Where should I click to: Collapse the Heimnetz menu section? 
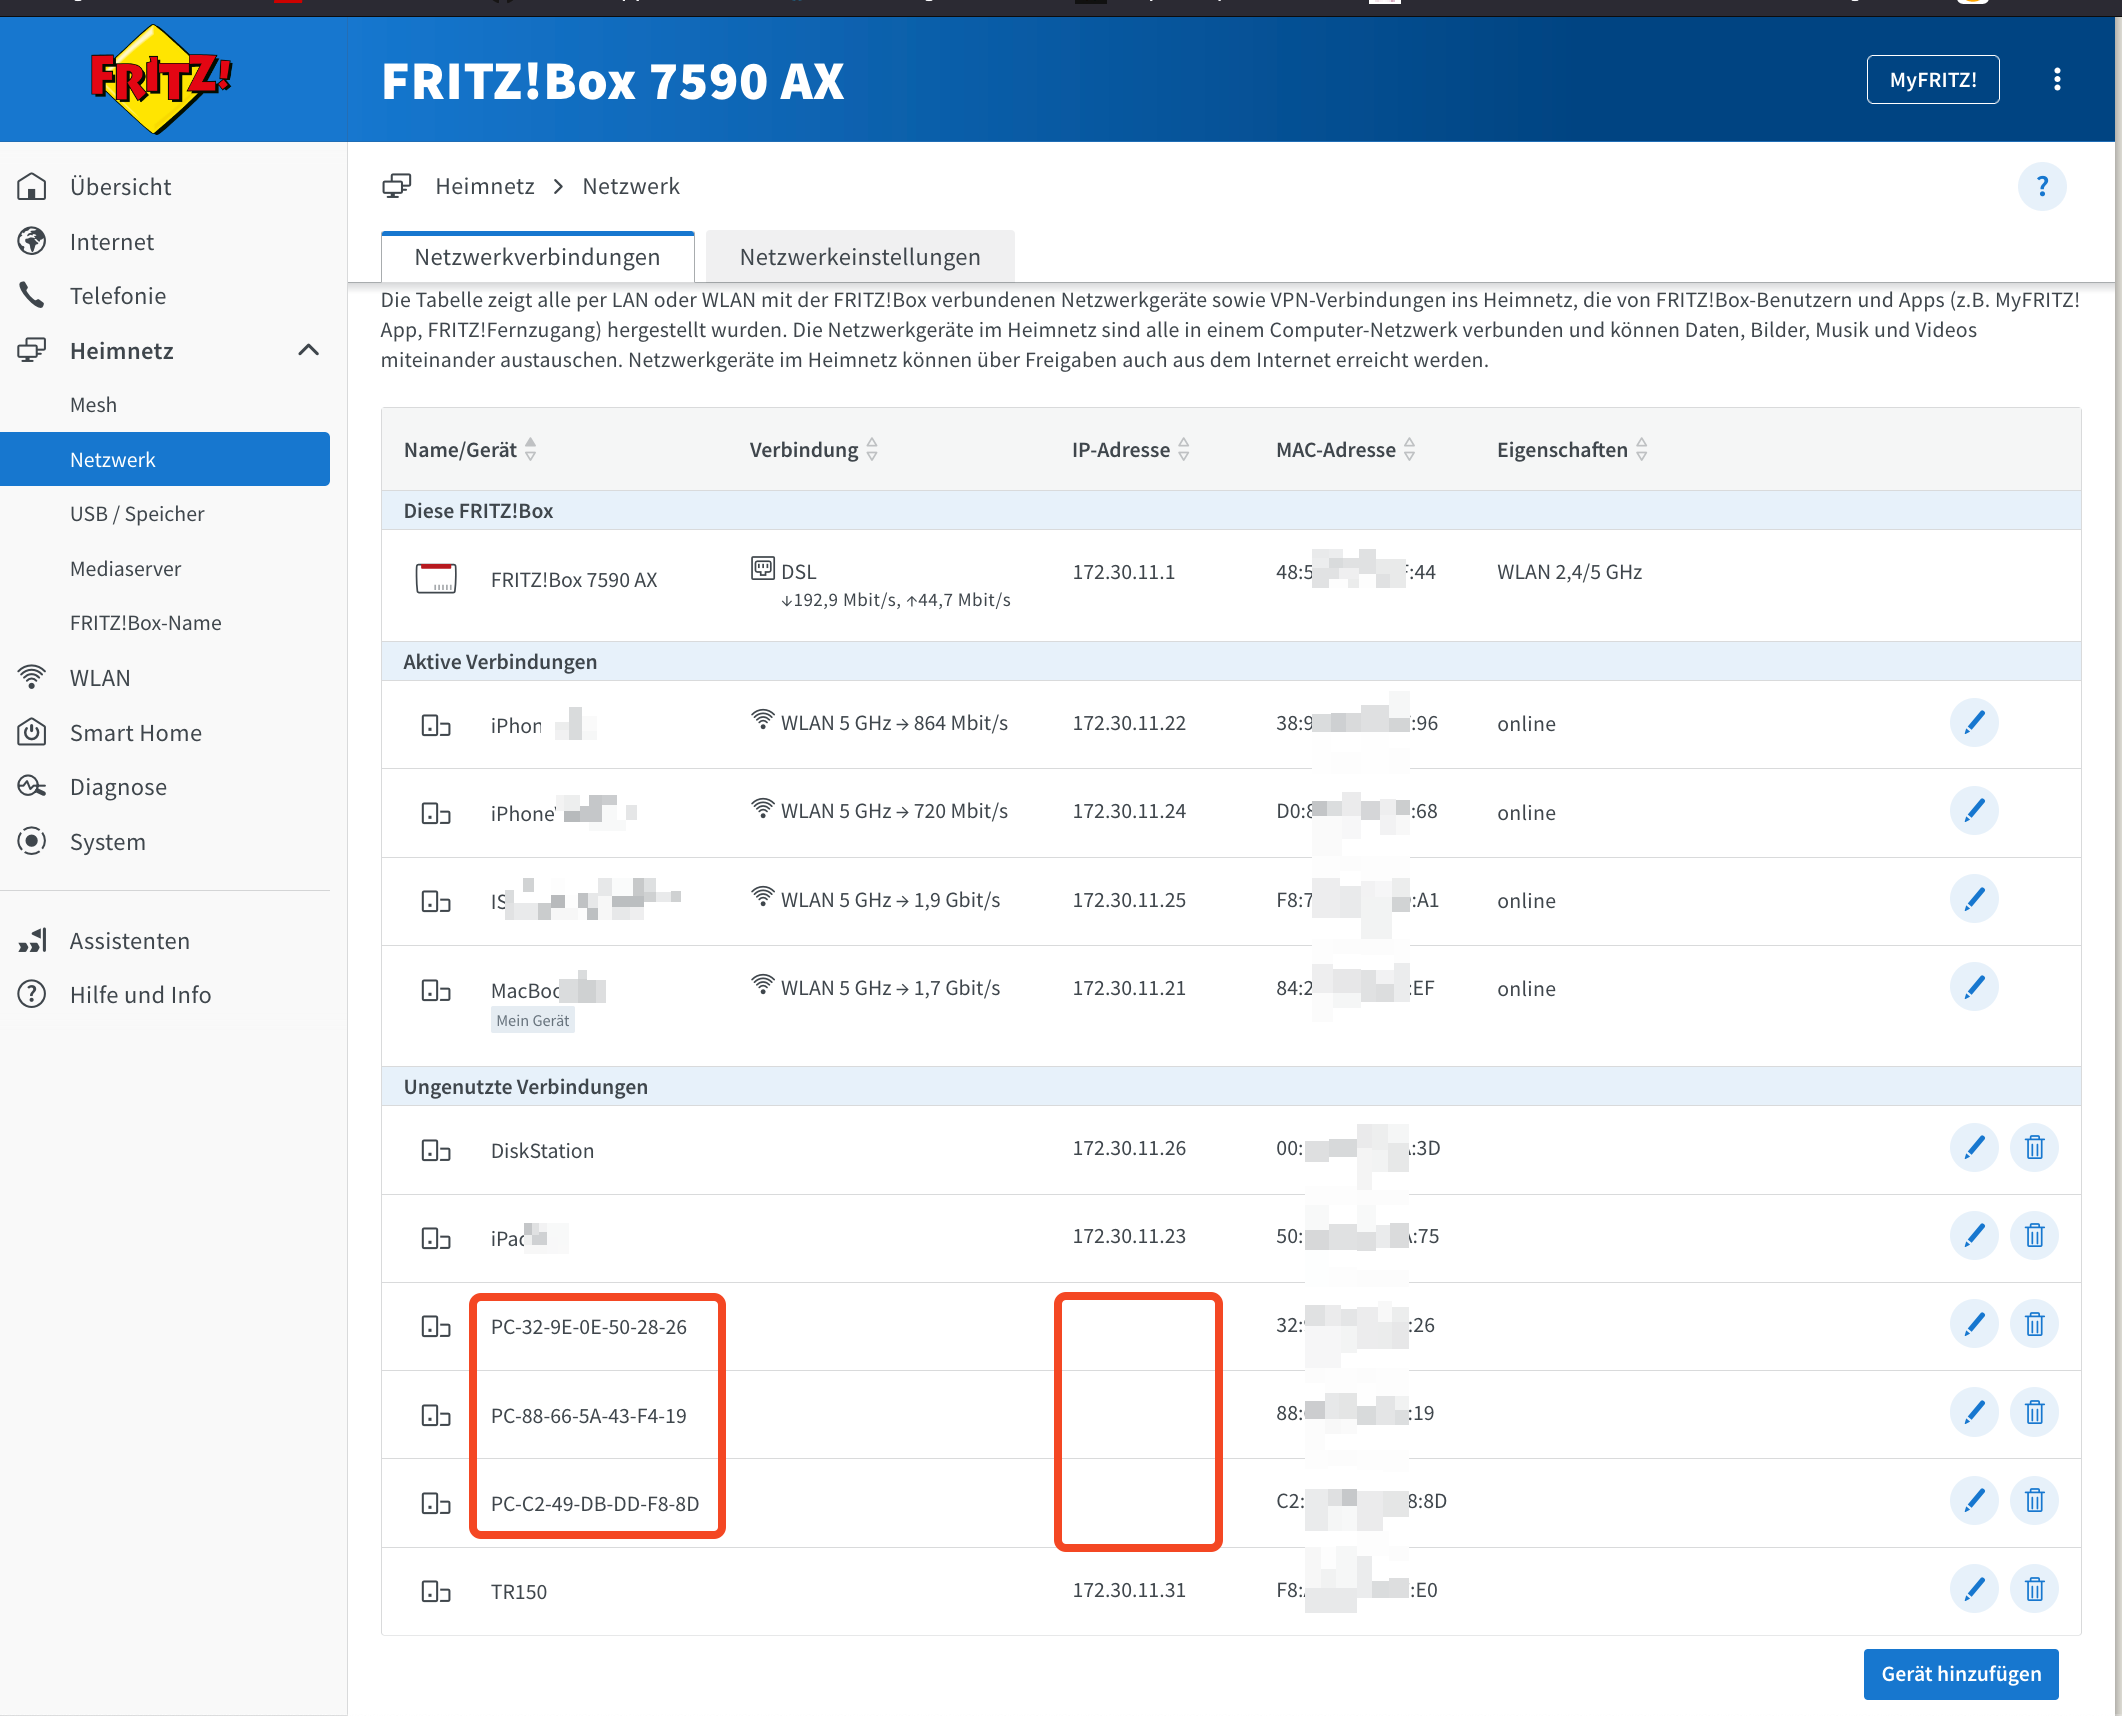pos(308,350)
